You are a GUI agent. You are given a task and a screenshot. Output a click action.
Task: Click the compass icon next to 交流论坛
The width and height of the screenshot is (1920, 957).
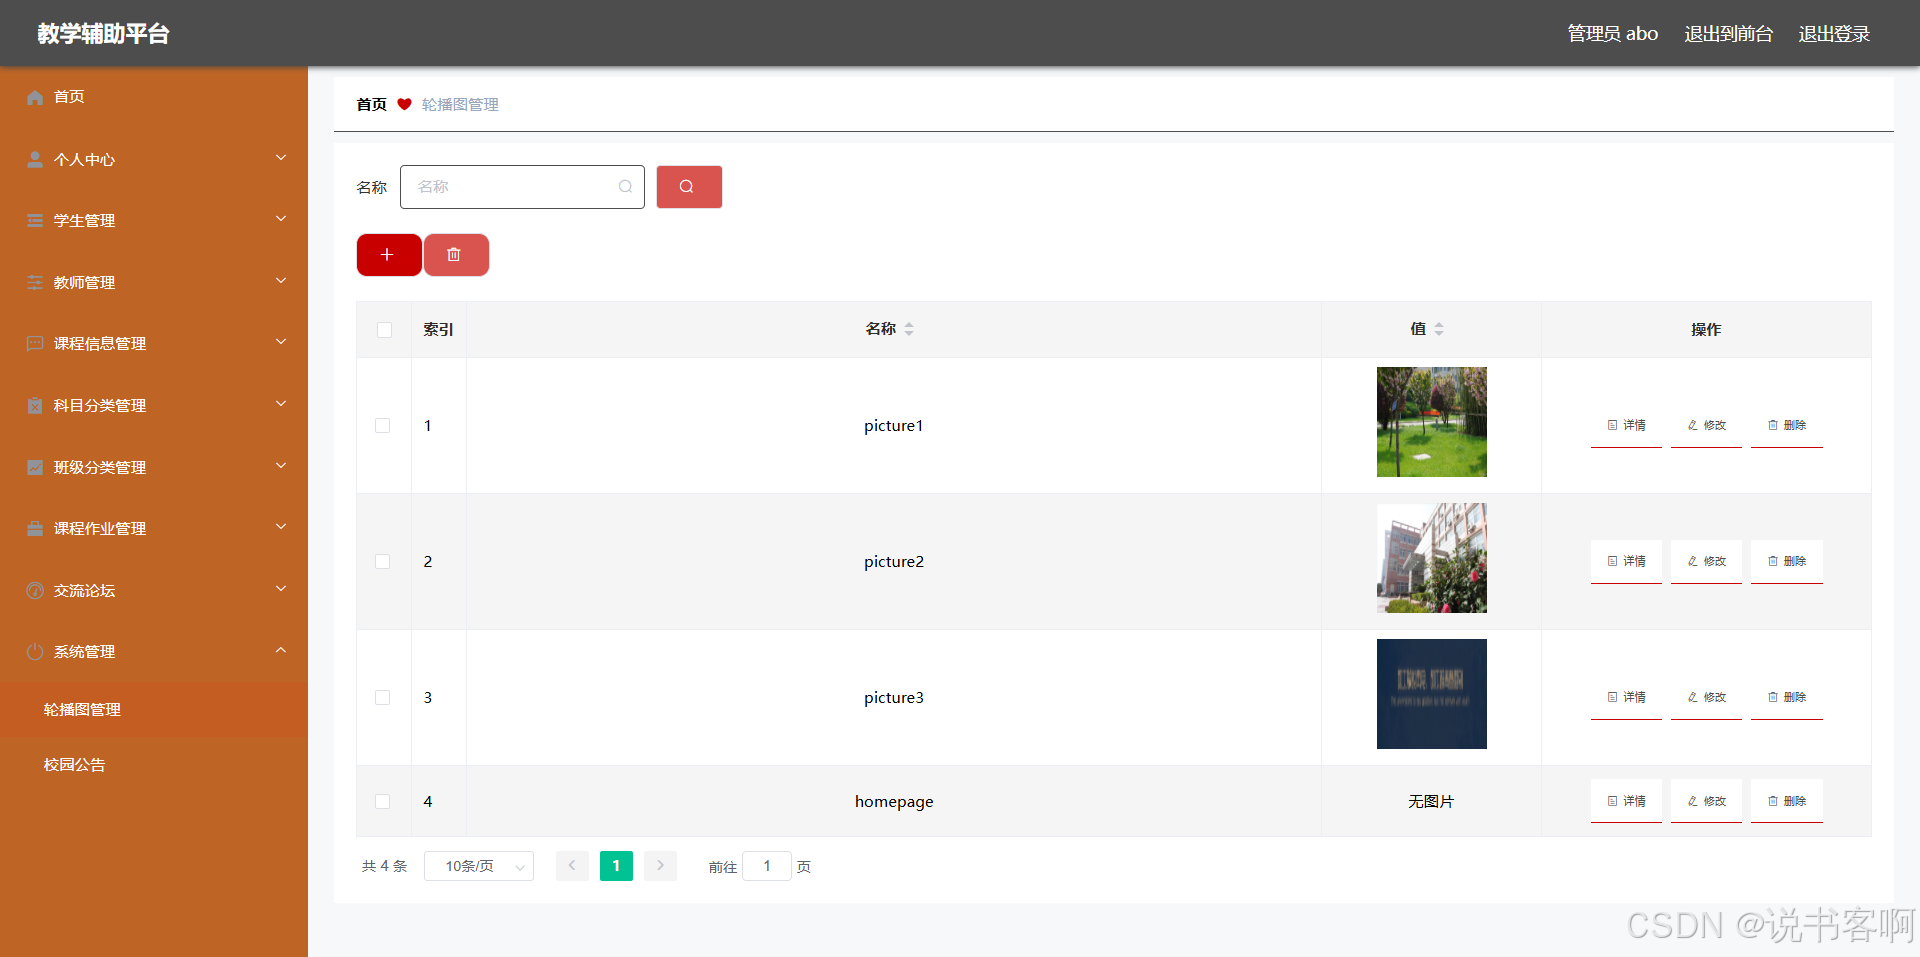[35, 590]
